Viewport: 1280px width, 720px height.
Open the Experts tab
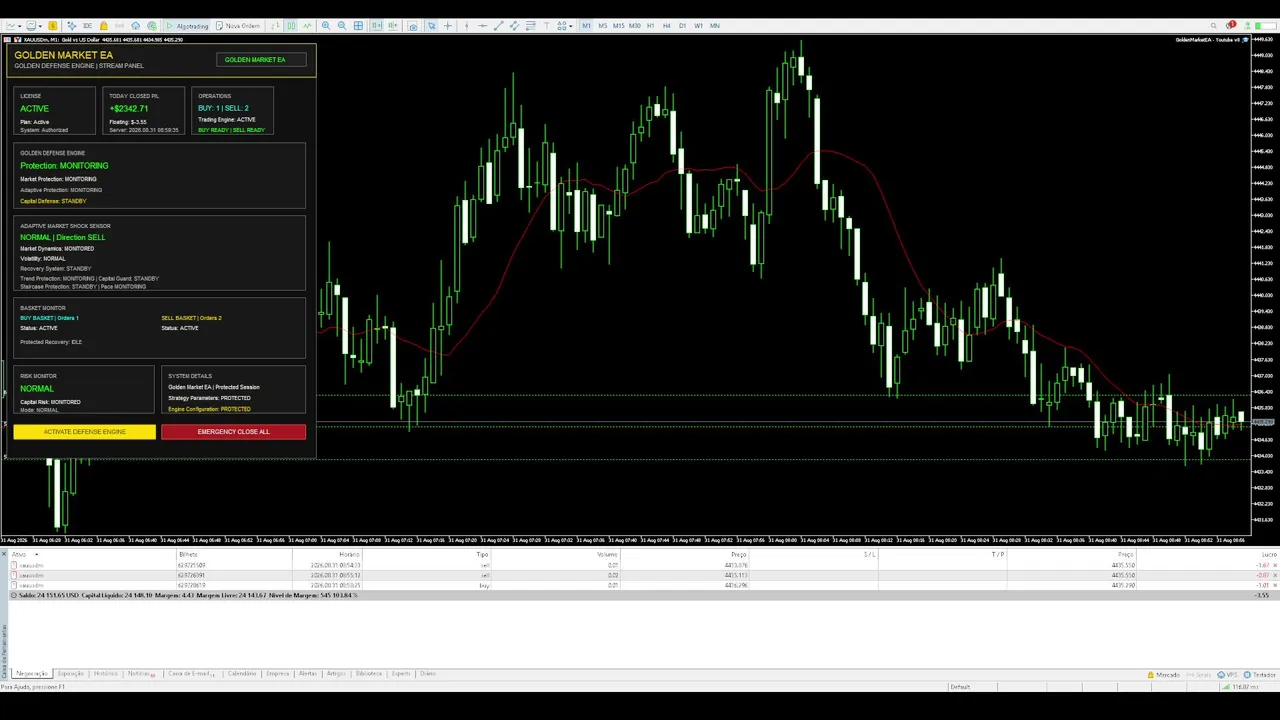coord(400,674)
